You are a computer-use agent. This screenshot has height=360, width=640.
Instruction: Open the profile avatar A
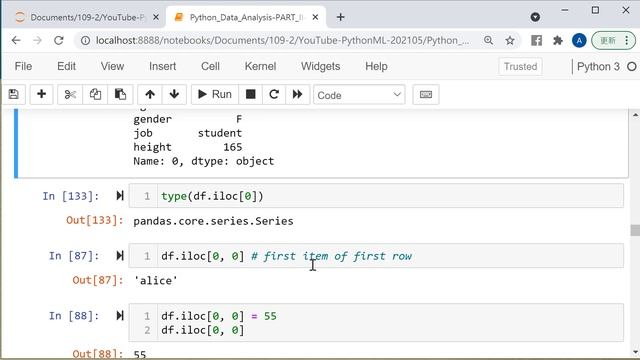(579, 40)
